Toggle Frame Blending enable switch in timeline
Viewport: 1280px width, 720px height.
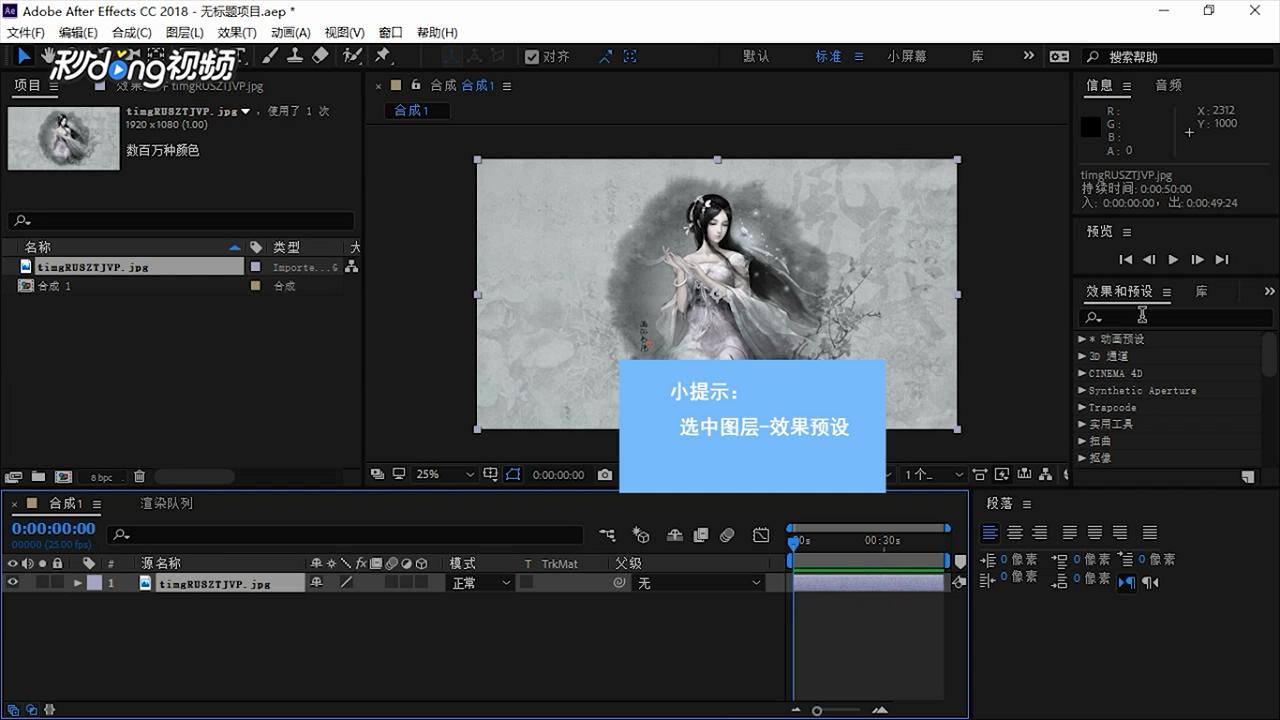[x=701, y=536]
